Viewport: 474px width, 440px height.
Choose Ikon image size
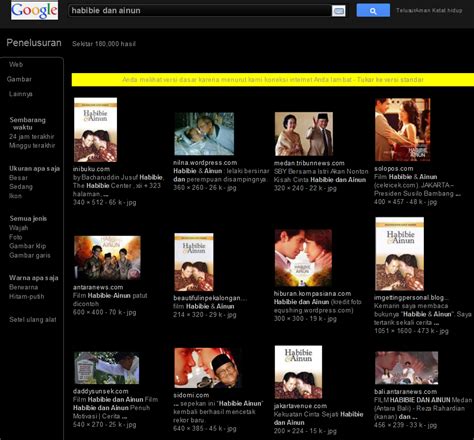[x=15, y=196]
